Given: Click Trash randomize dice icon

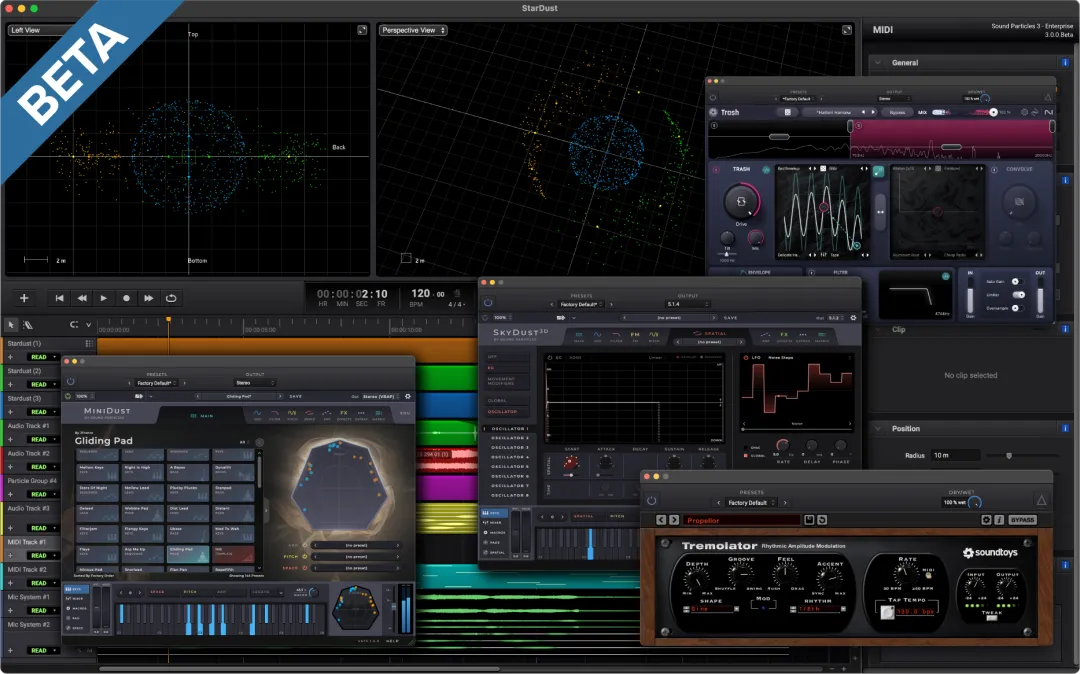Looking at the screenshot, I should tap(788, 112).
